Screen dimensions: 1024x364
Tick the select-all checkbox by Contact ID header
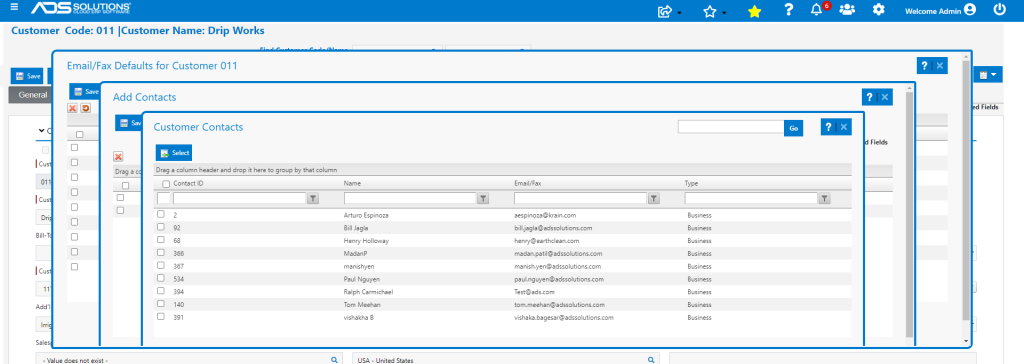click(x=166, y=184)
